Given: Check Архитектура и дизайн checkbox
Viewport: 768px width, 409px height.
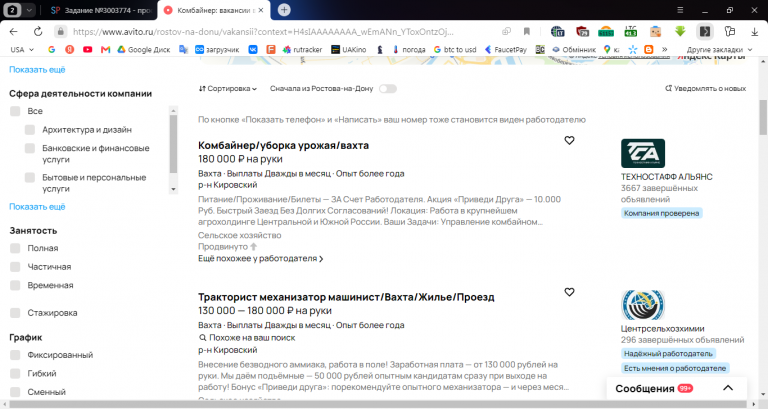Looking at the screenshot, I should (30, 130).
